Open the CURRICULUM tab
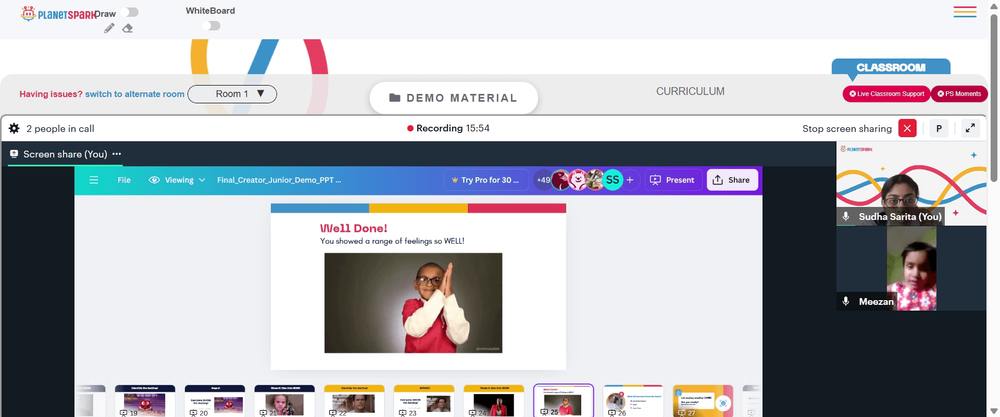 [690, 91]
